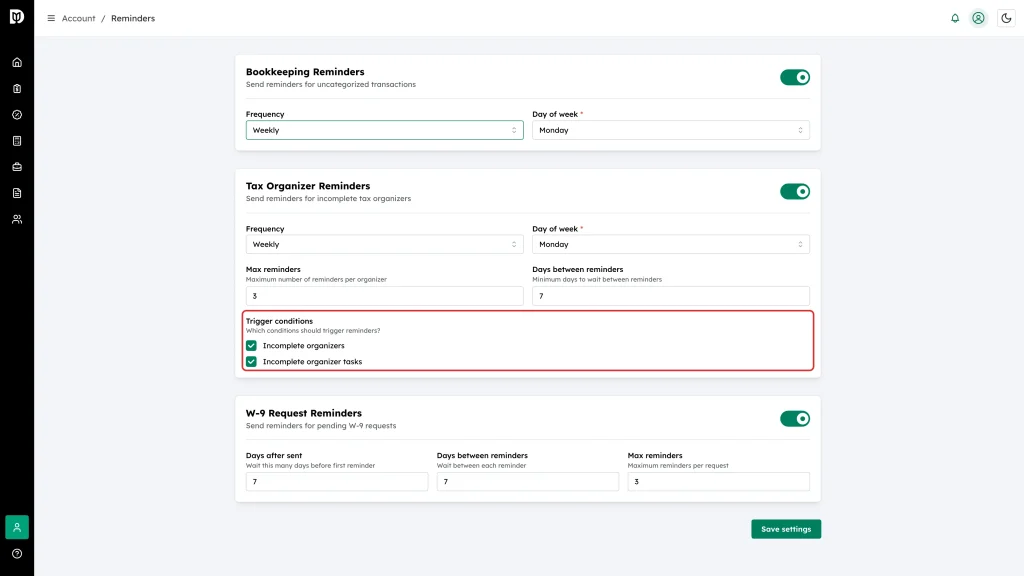
Task: Open the users icon in sidebar
Action: coord(17,219)
